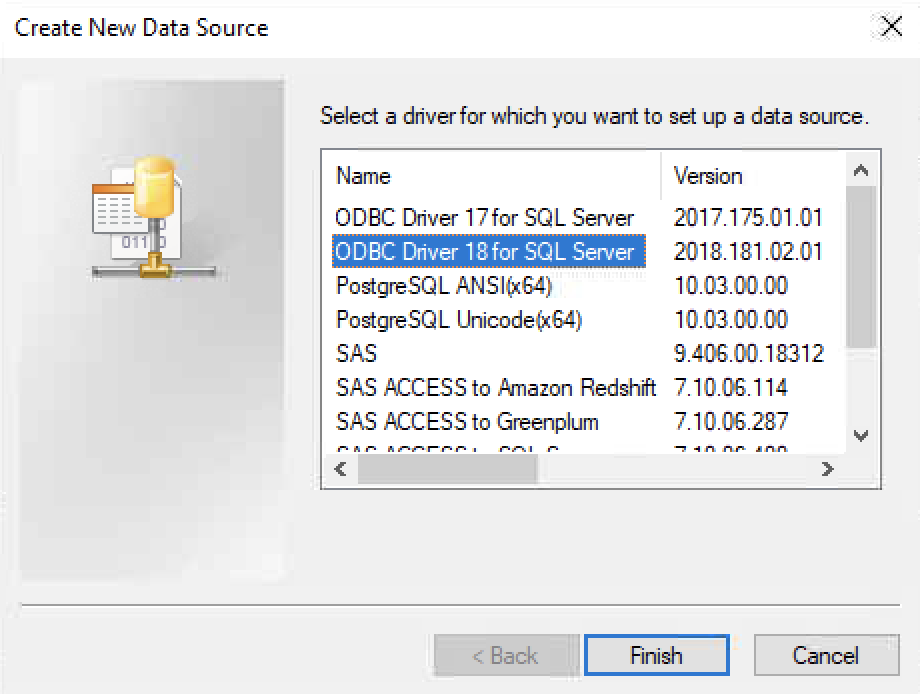Click the scroll down arrow in driver list

pos(861,436)
